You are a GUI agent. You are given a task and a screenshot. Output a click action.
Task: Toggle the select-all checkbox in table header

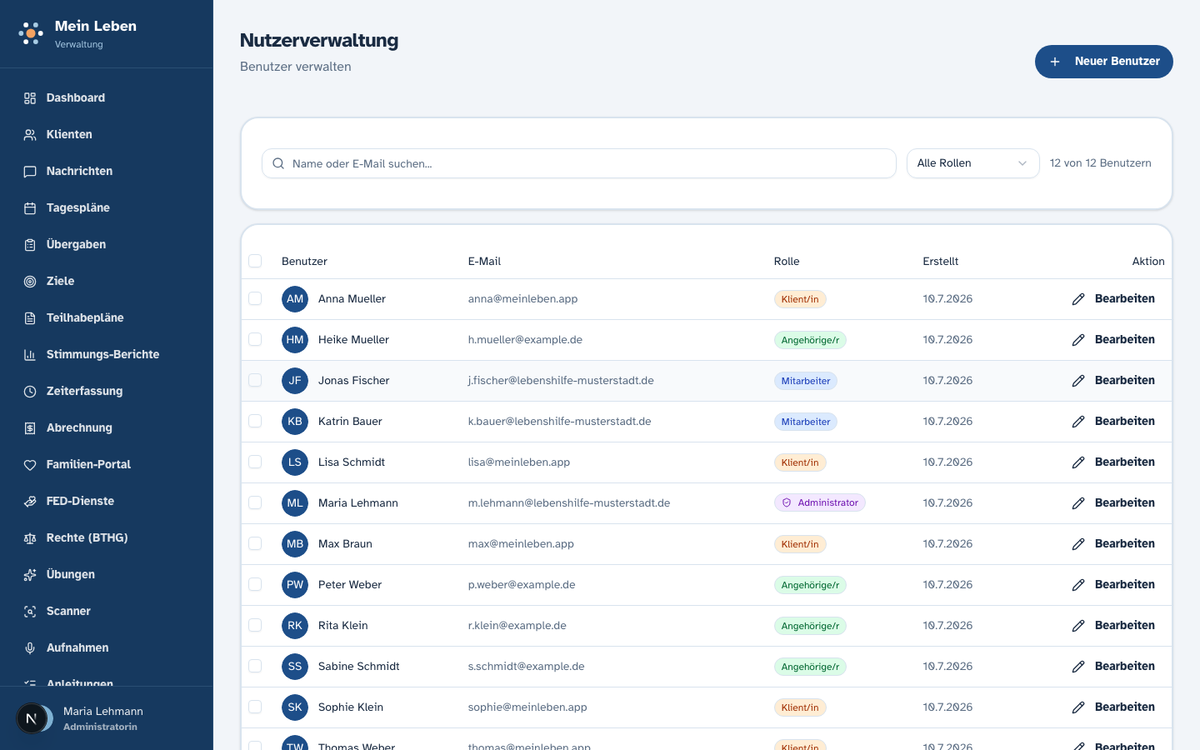(255, 261)
